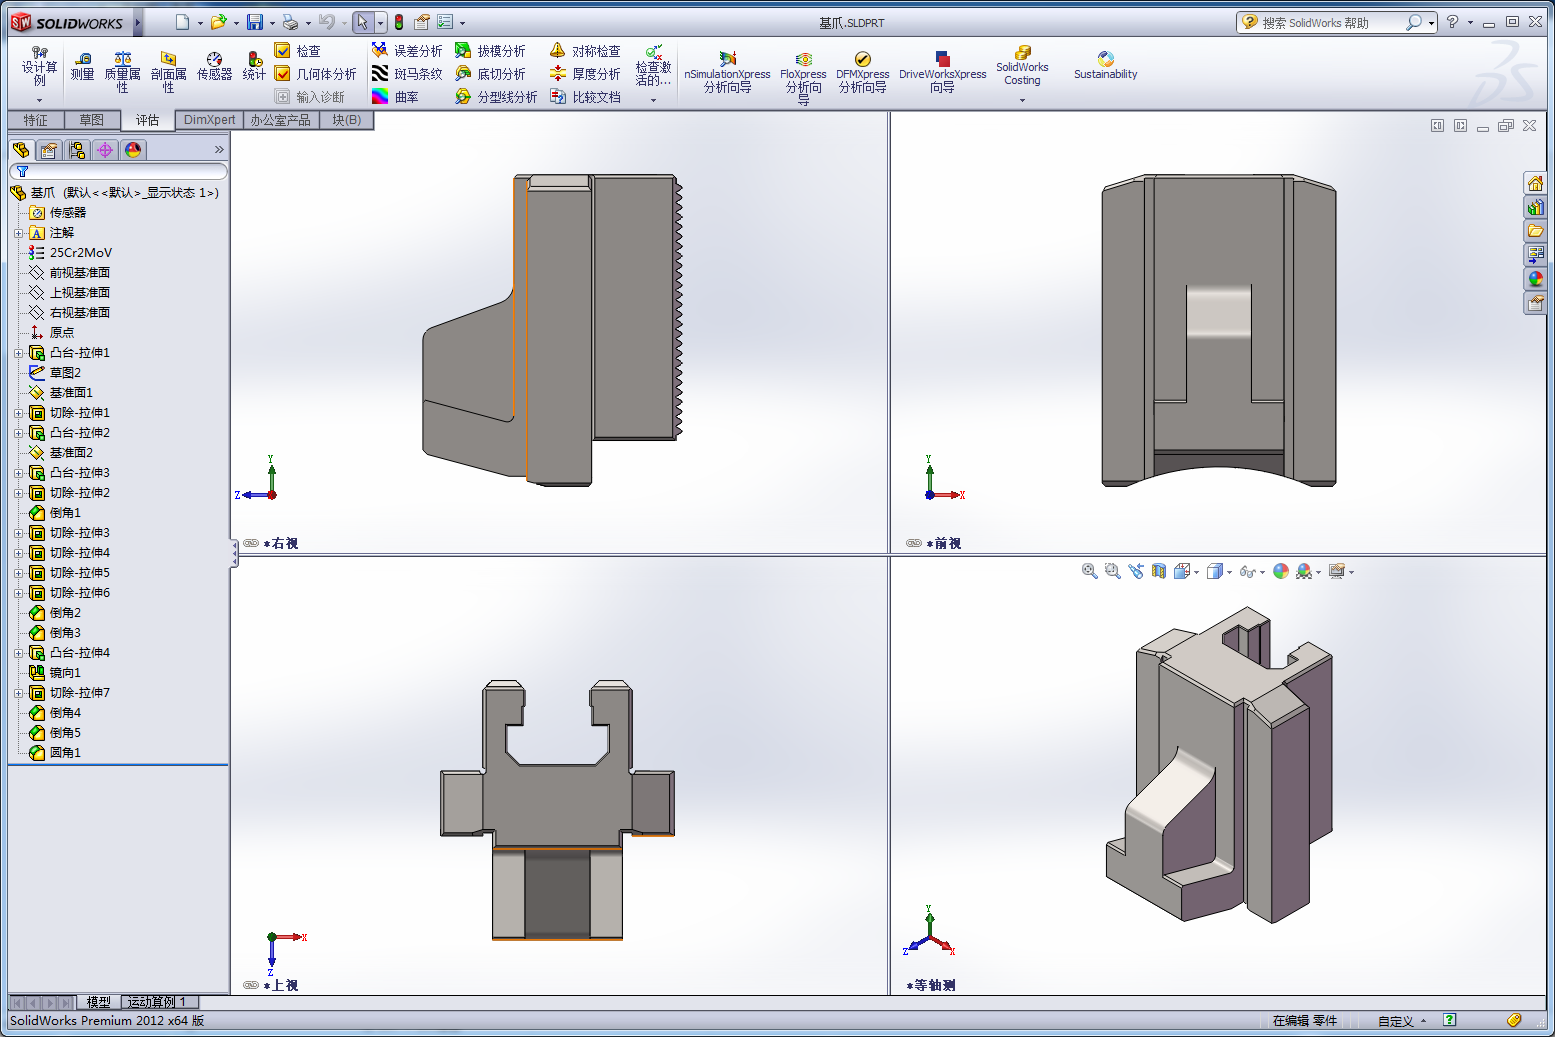Launch nSimulationXpress analysis wizard
The height and width of the screenshot is (1037, 1555).
click(x=727, y=72)
